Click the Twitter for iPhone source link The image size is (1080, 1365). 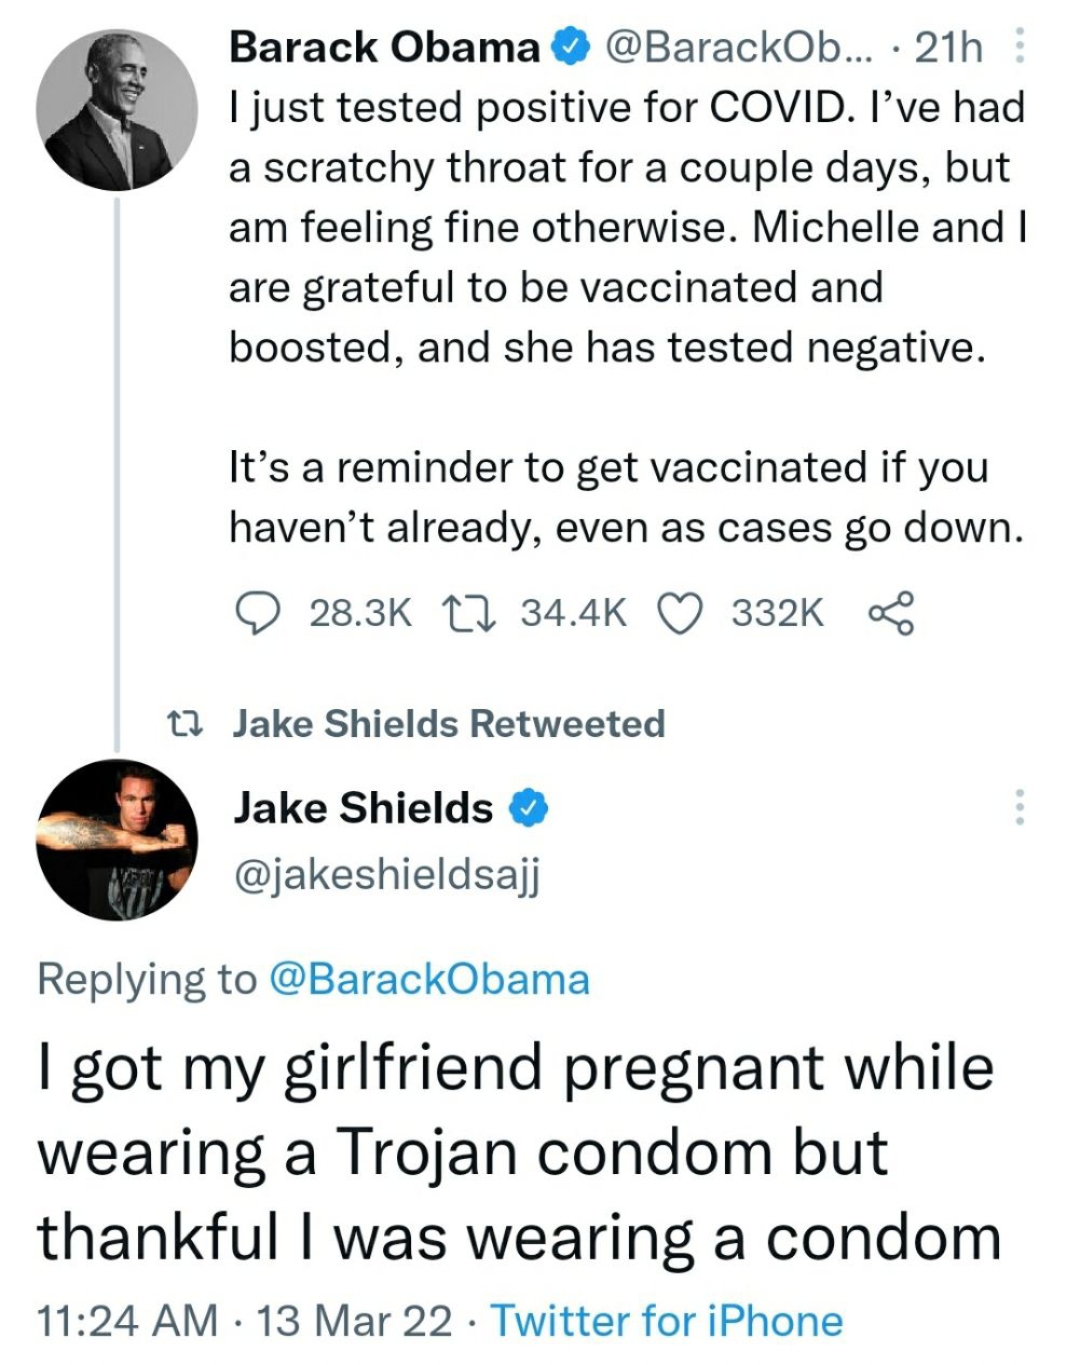tap(666, 1320)
